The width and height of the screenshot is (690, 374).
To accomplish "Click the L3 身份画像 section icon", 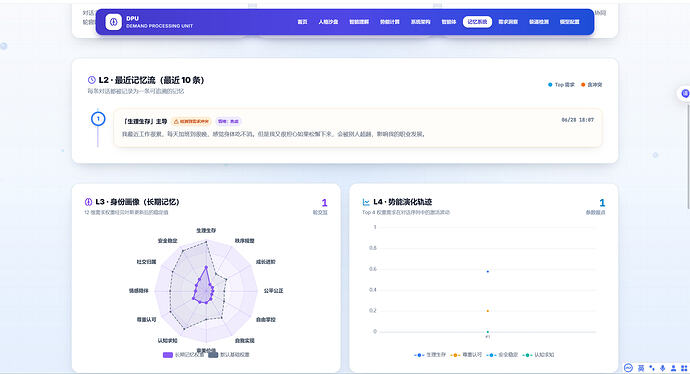I will (x=88, y=202).
